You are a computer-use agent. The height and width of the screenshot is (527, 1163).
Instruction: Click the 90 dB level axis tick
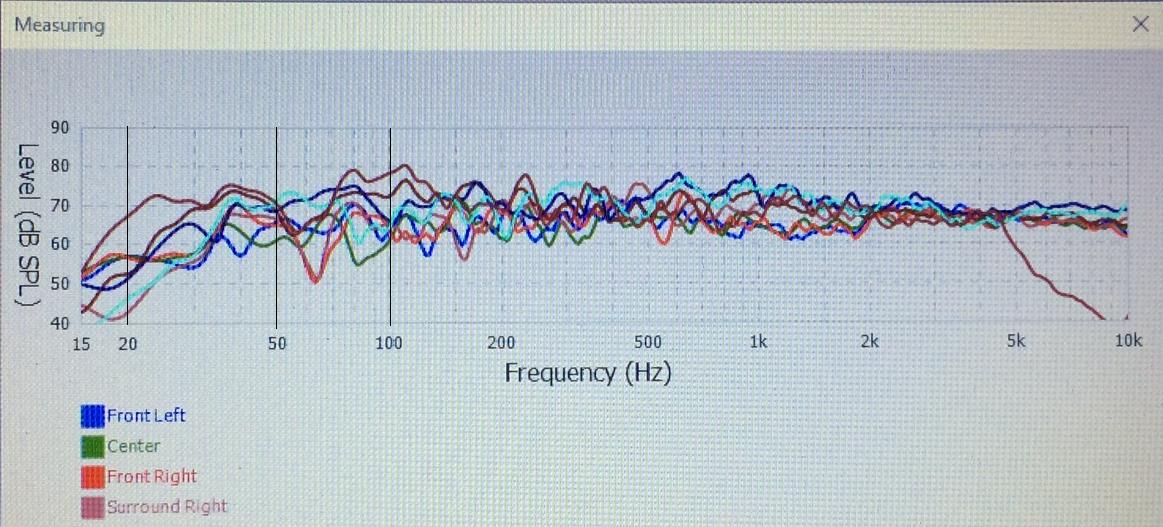point(60,127)
